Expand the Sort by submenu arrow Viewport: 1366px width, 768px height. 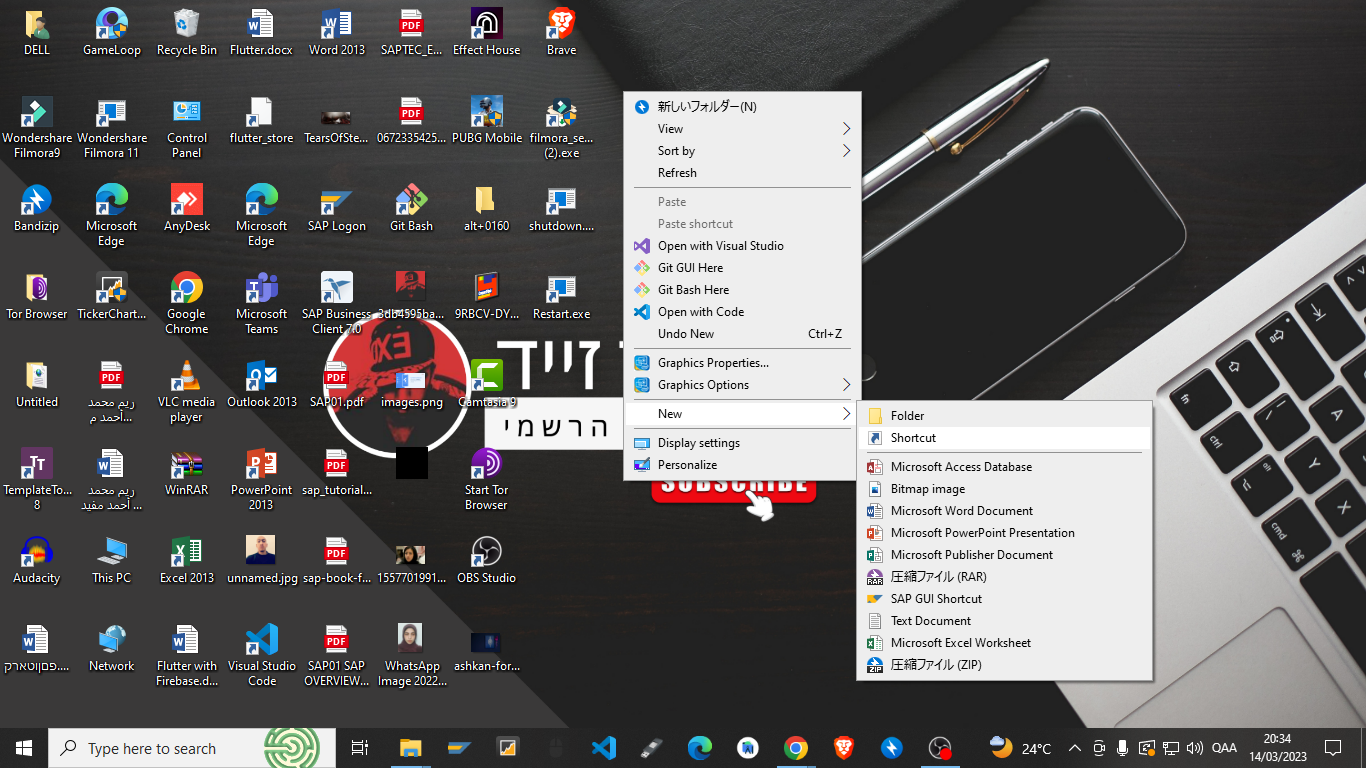pos(846,151)
